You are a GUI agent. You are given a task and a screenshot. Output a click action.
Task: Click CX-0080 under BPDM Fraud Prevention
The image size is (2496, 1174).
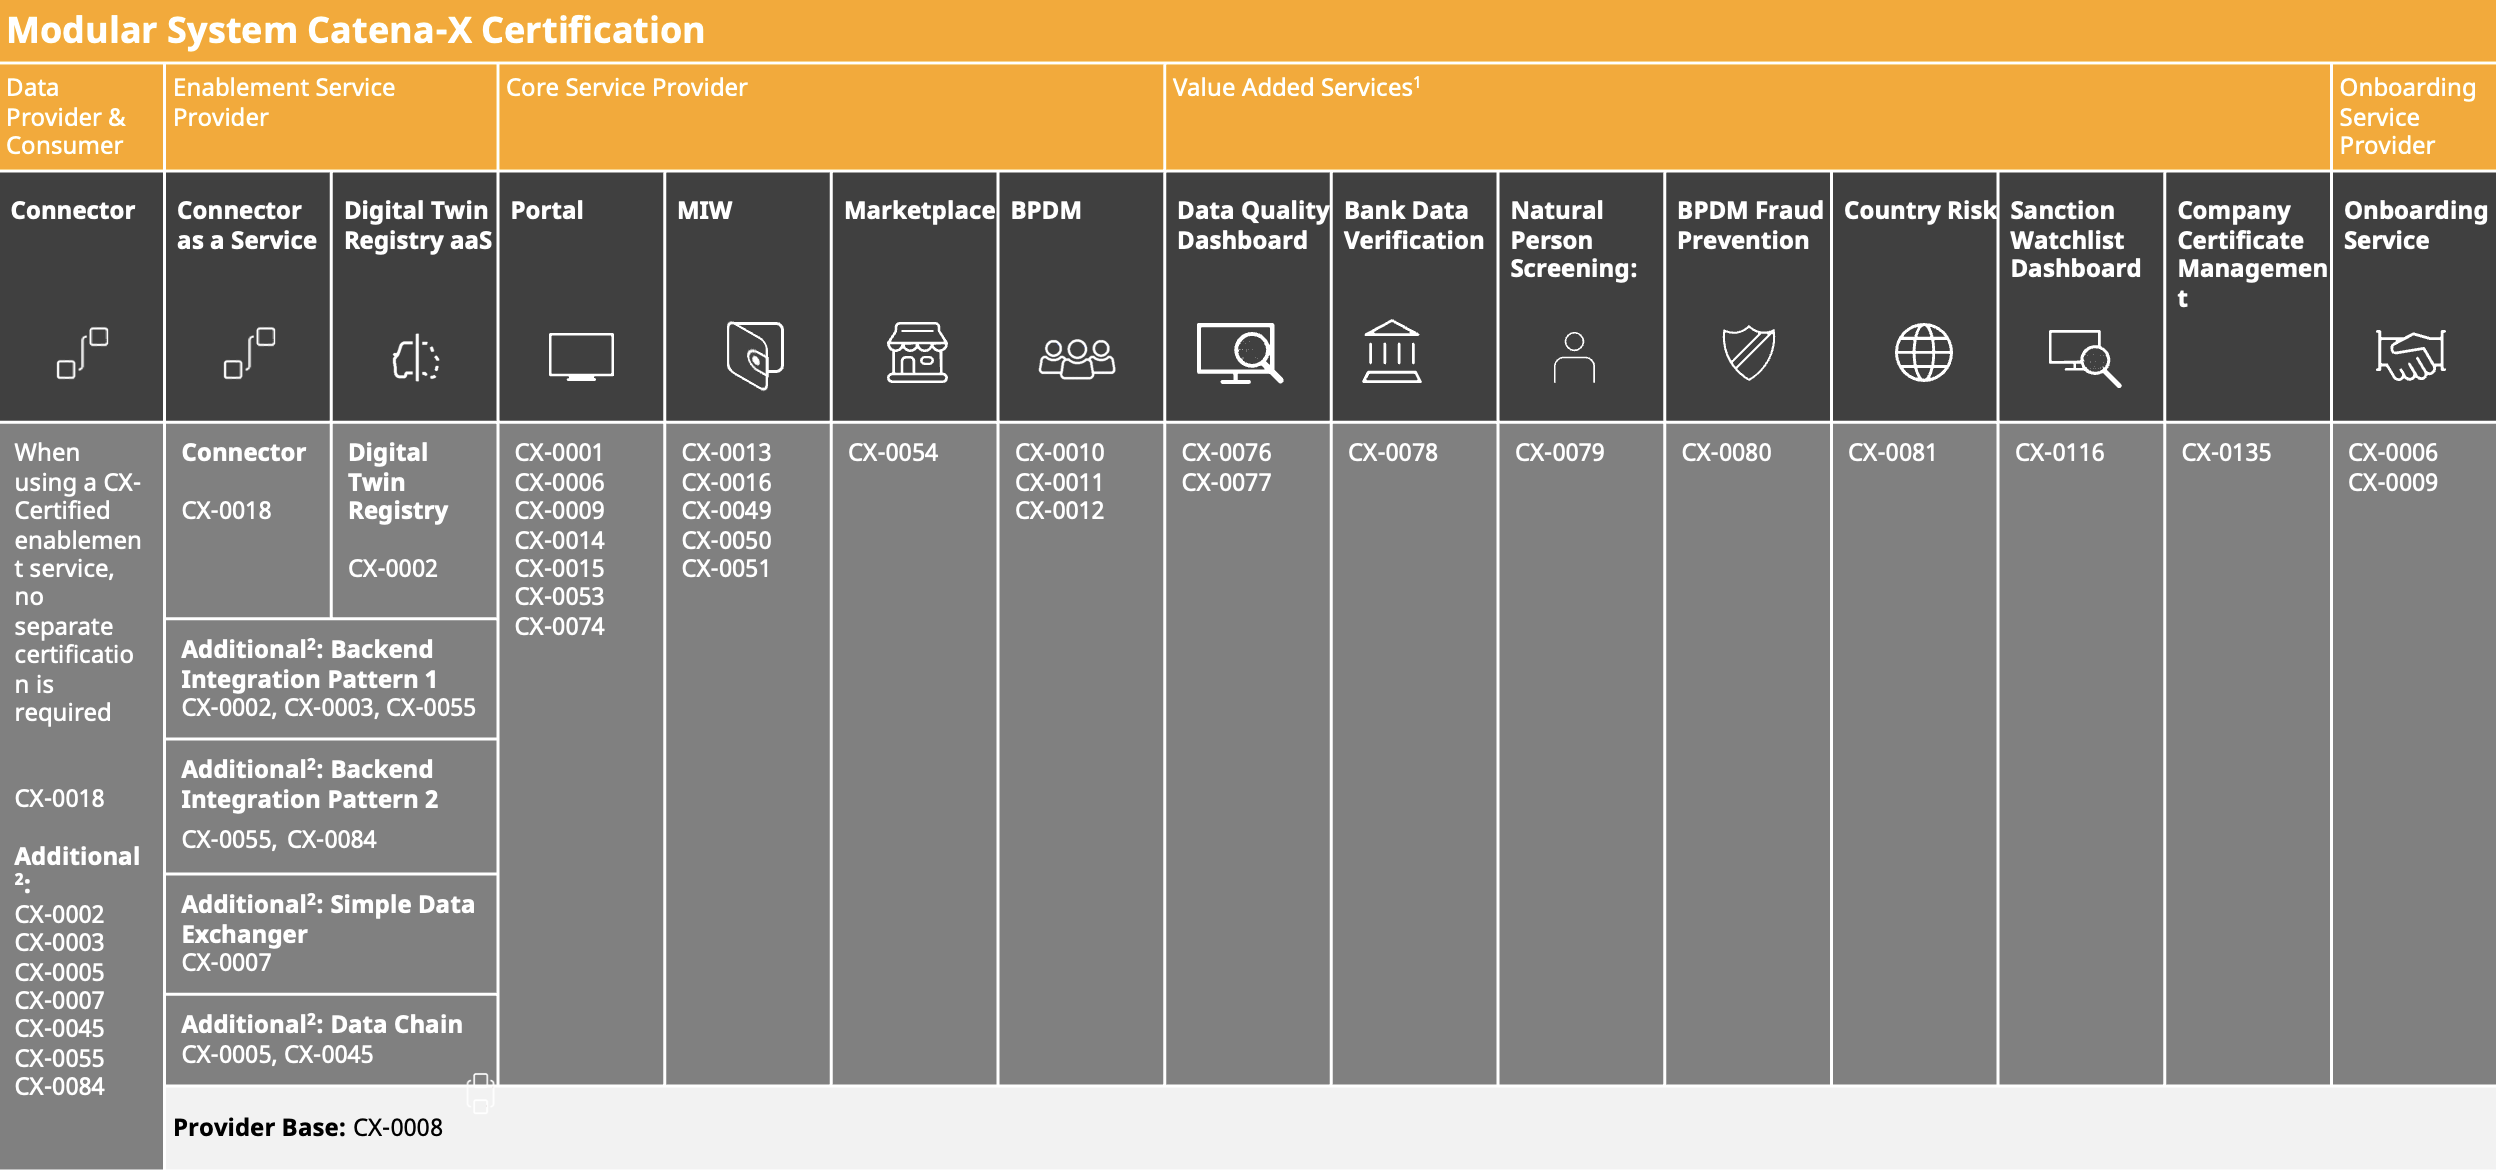point(1726,452)
